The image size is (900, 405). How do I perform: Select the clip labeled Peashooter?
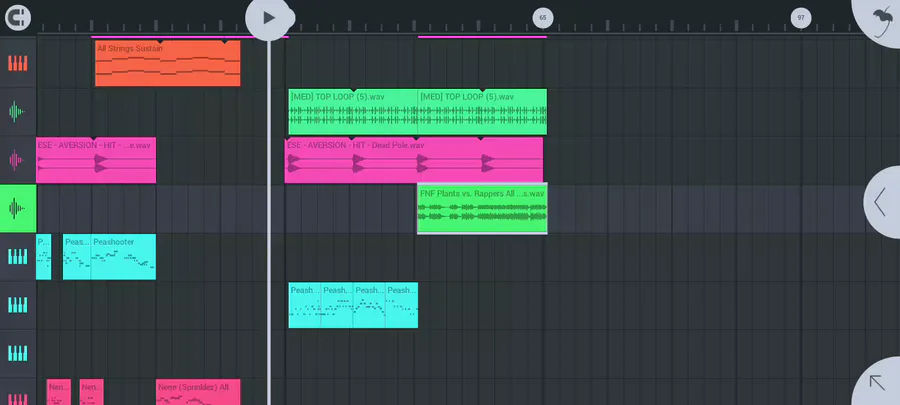tap(123, 256)
